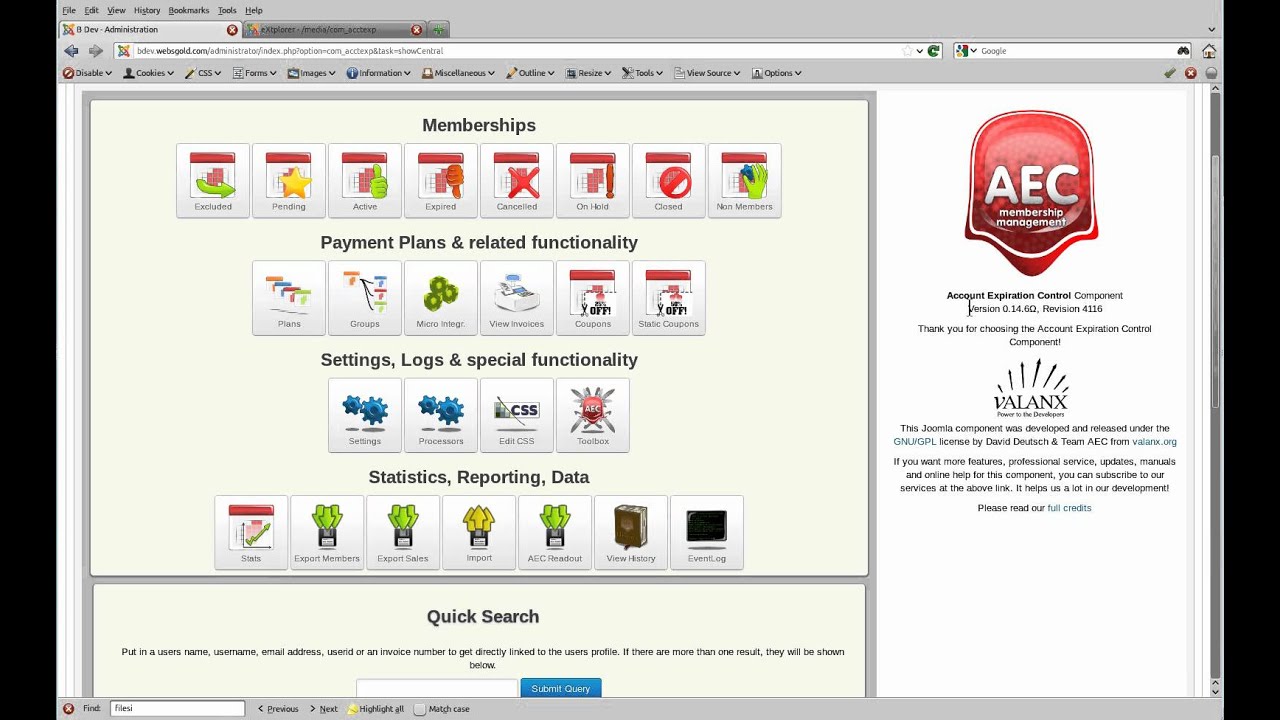Open the Expired memberships icon
The height and width of the screenshot is (720, 1280).
441,180
